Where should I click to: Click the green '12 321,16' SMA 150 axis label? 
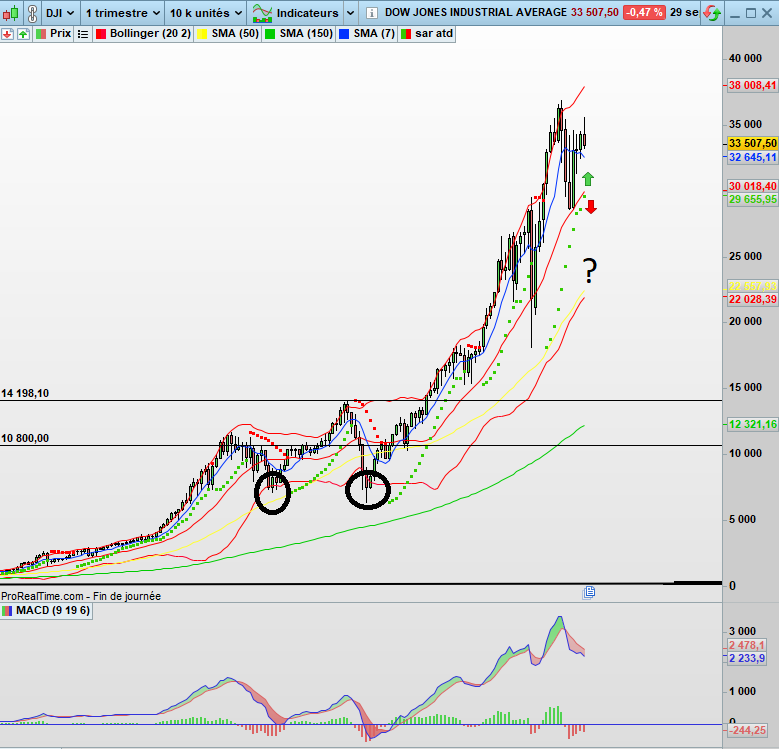click(x=752, y=424)
